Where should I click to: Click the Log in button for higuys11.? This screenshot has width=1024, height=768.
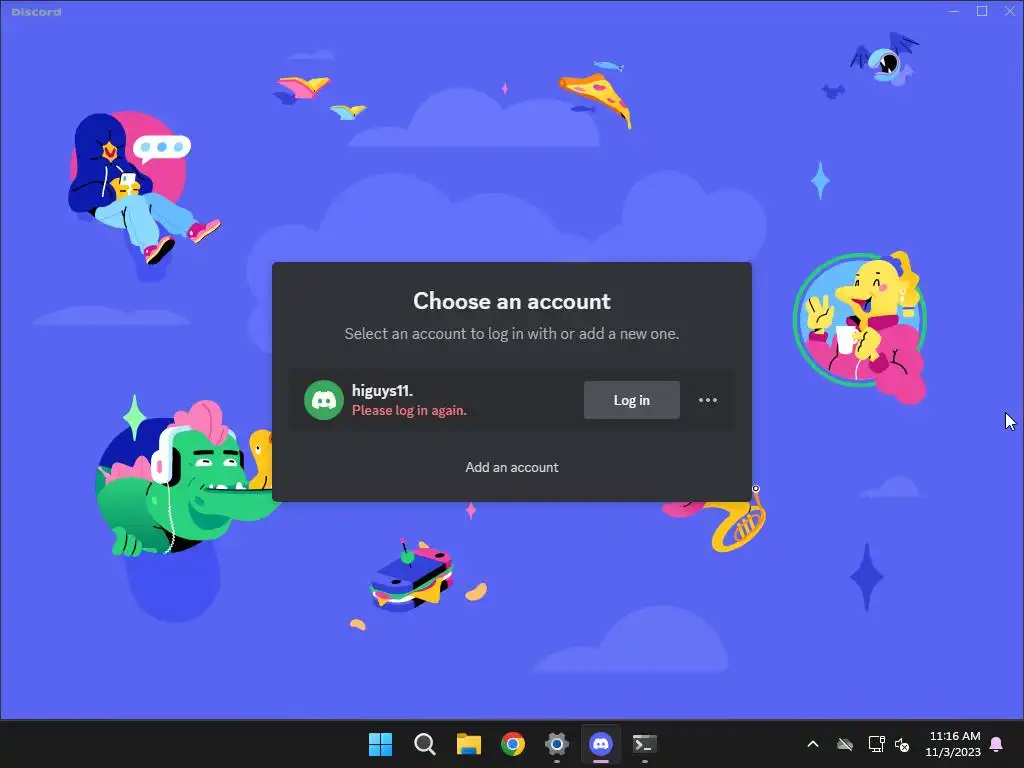click(632, 400)
